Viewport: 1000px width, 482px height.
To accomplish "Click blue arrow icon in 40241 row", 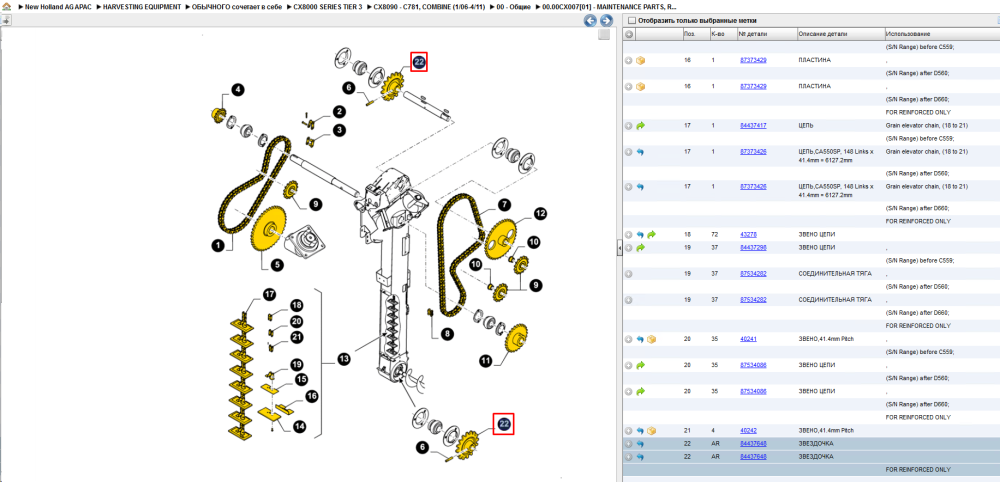I will tap(641, 339).
